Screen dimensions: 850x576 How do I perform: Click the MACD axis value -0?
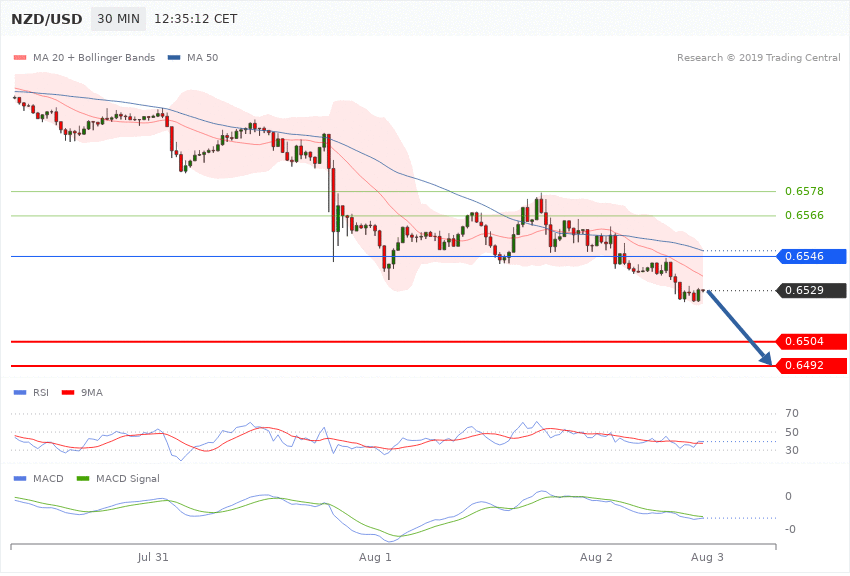[x=790, y=529]
